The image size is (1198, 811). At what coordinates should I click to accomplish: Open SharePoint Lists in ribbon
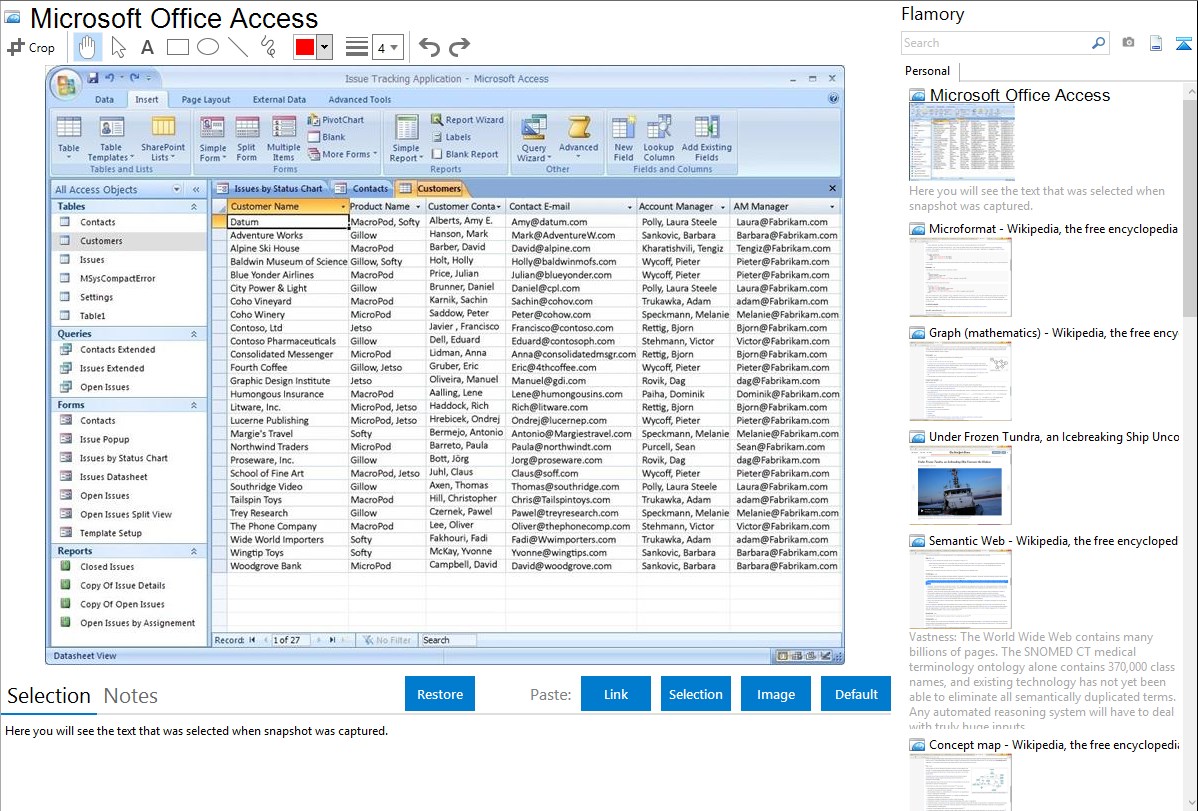pyautogui.click(x=163, y=138)
